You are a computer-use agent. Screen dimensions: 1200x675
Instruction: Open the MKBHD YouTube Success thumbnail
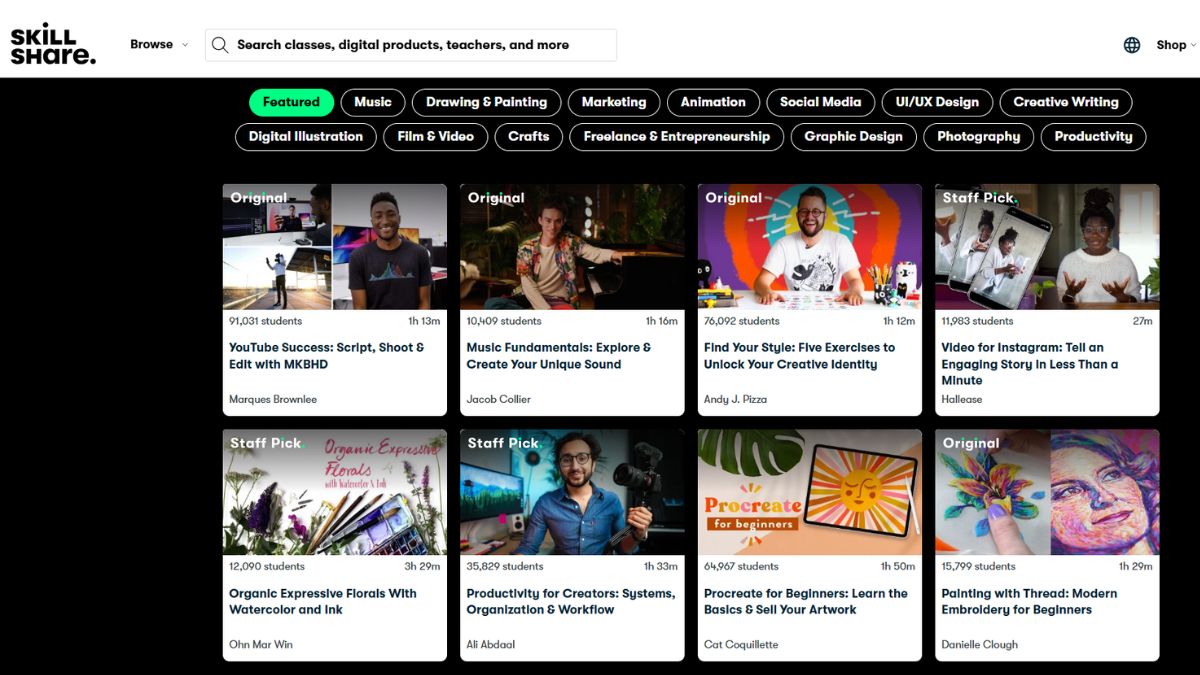click(335, 246)
